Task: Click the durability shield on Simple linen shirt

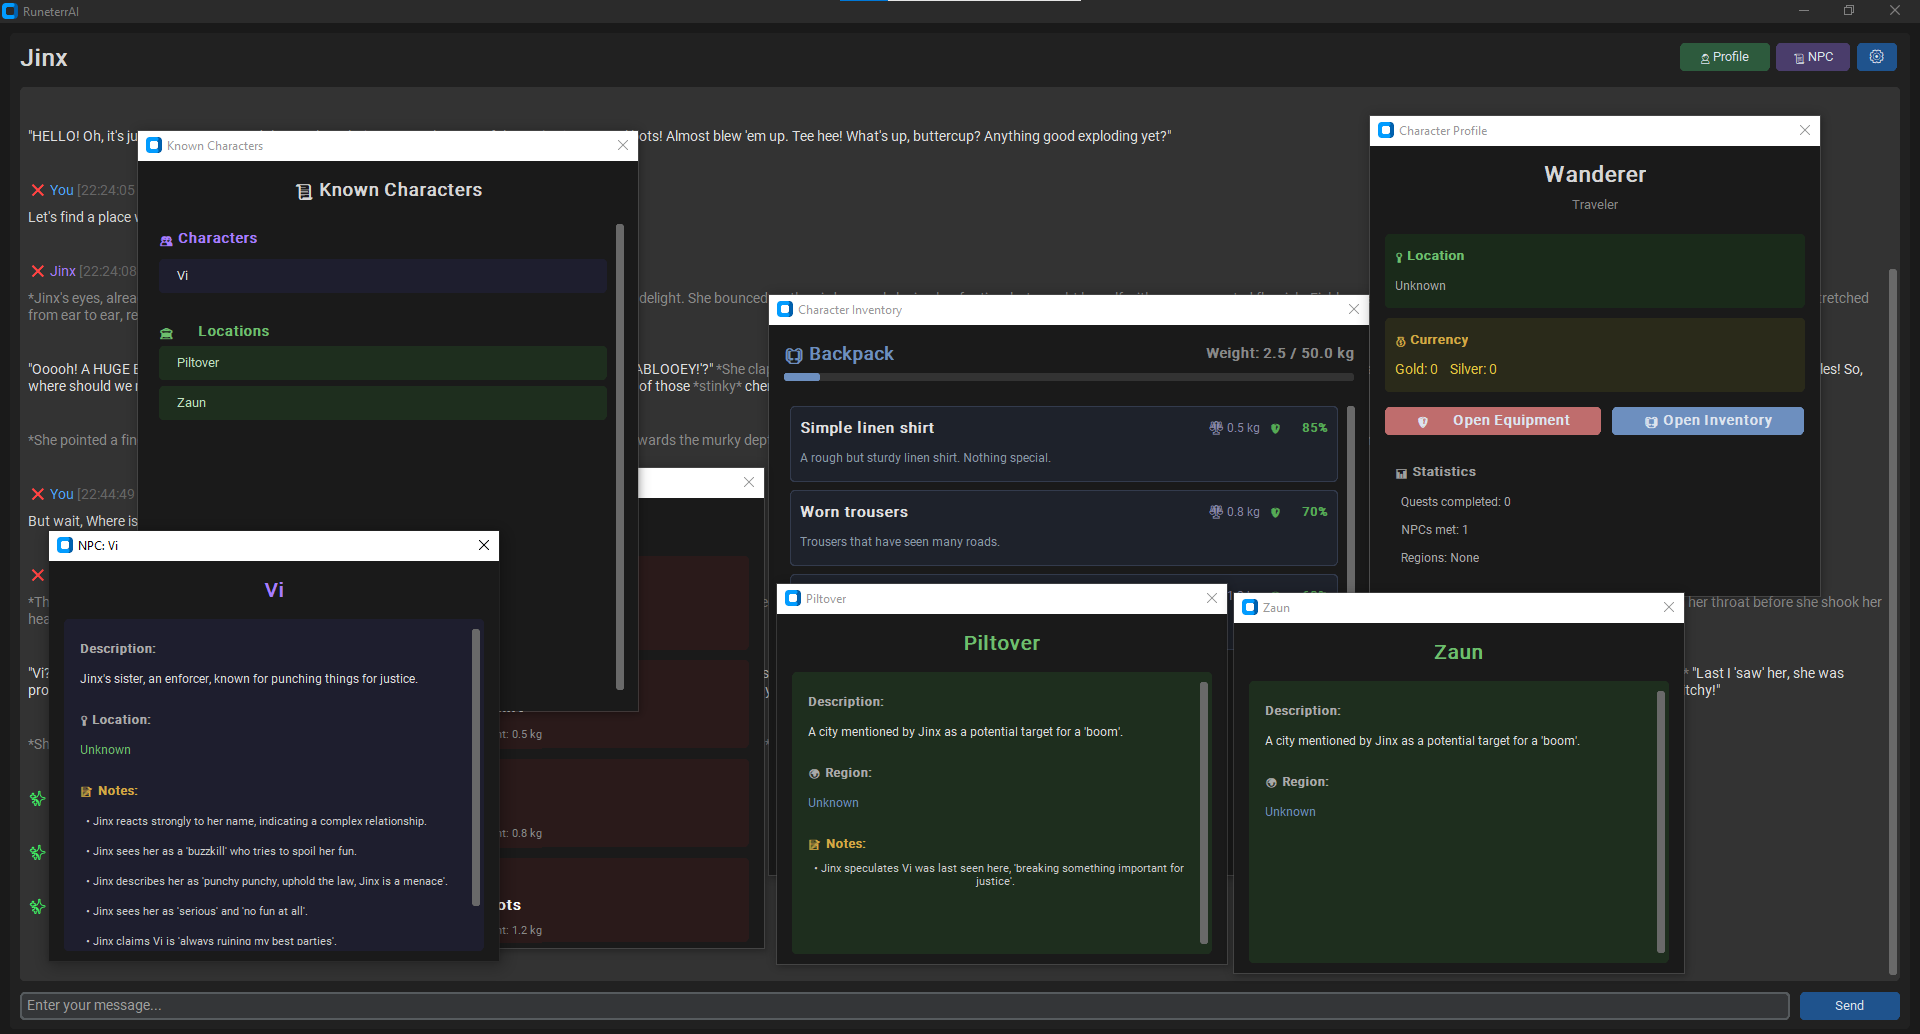Action: 1275,428
